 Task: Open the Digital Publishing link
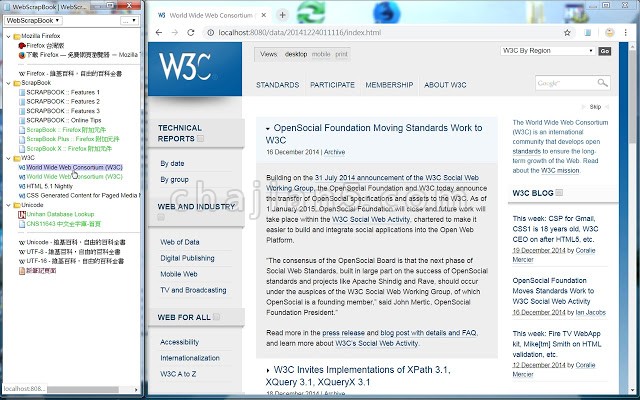(187, 258)
